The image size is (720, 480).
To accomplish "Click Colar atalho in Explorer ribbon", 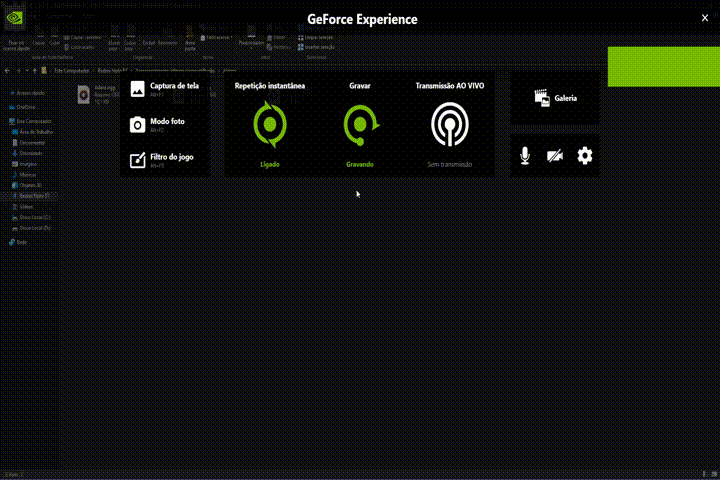I will point(79,47).
